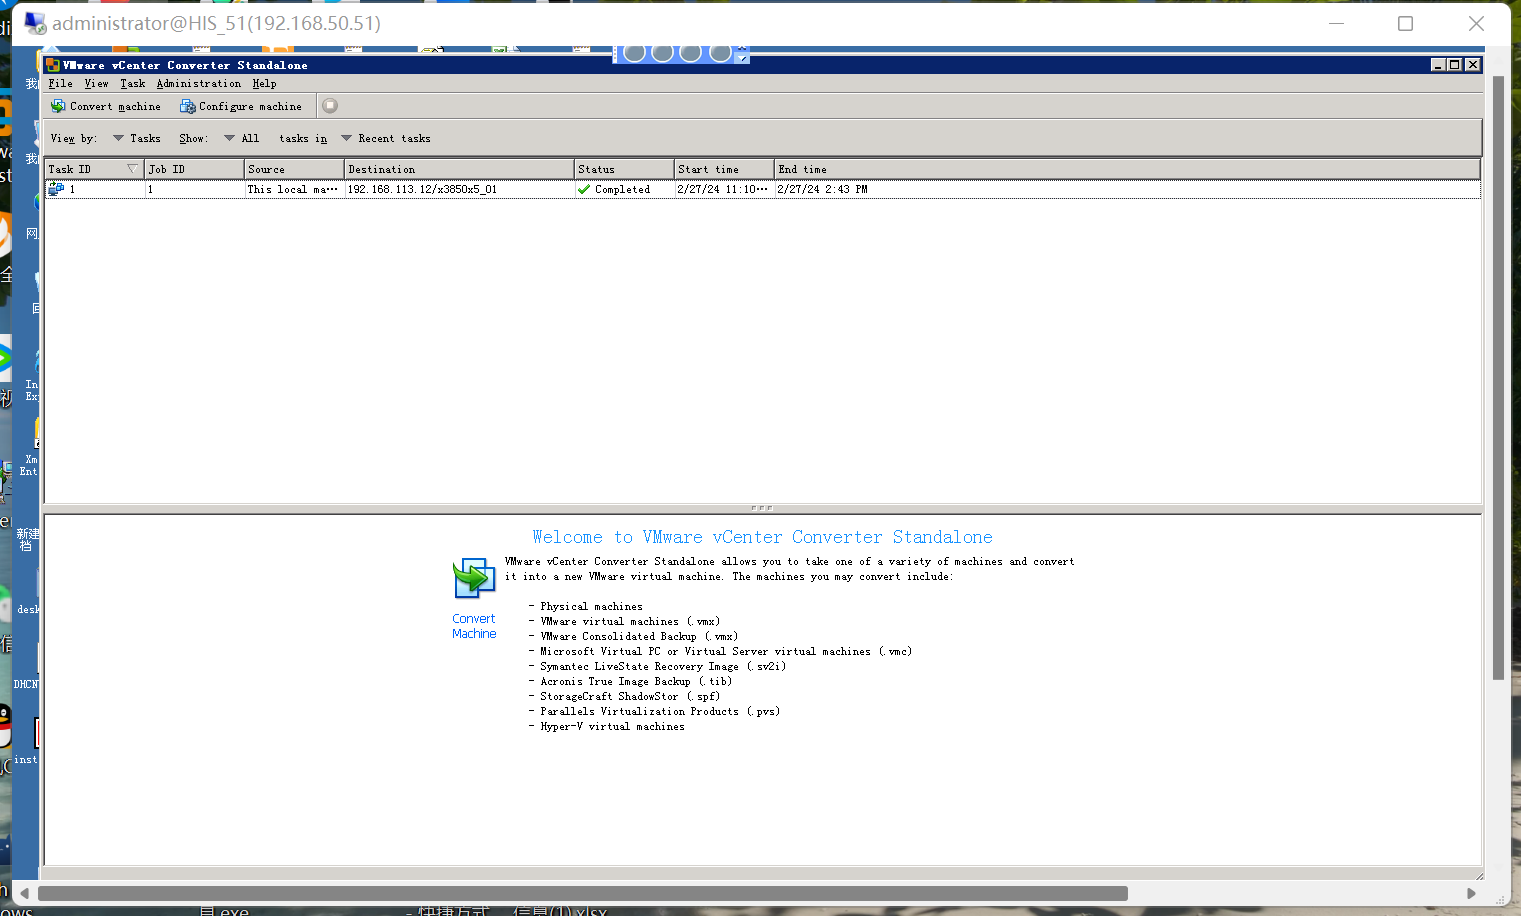Click the Configure machine toolbar button
Screen dimensions: 1521x916
(241, 106)
